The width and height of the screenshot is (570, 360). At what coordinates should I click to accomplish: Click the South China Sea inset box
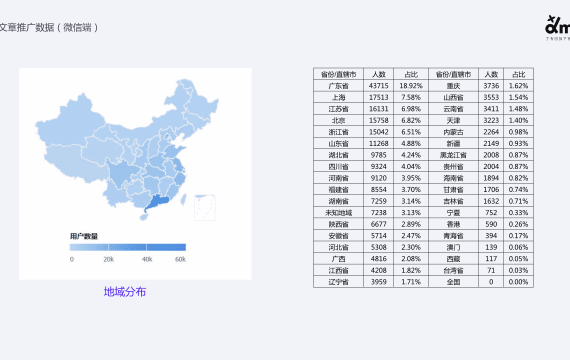pos(205,207)
